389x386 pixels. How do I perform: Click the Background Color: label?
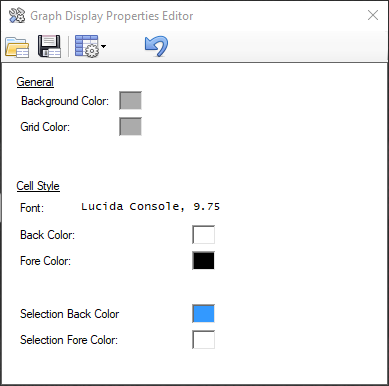coord(65,101)
